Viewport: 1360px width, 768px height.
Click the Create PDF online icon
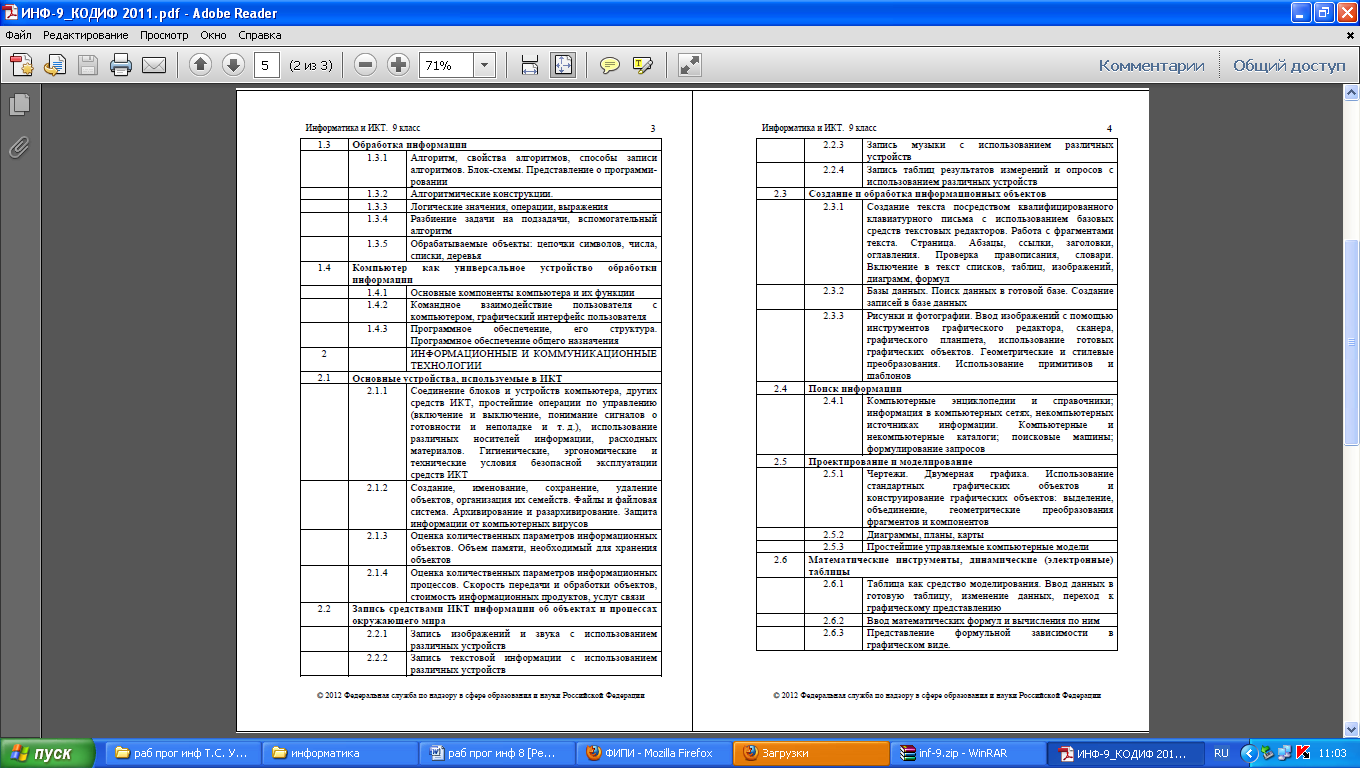coord(21,65)
